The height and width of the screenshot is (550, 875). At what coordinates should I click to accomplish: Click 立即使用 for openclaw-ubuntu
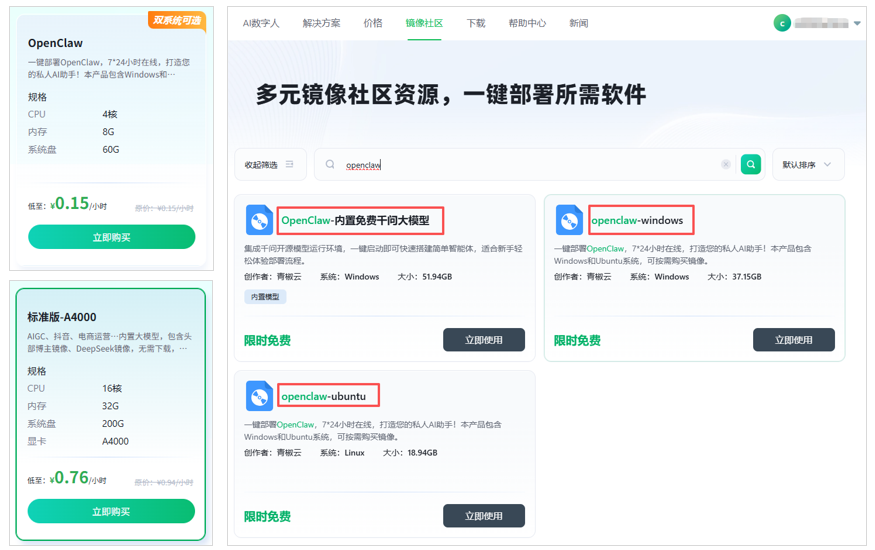point(484,516)
